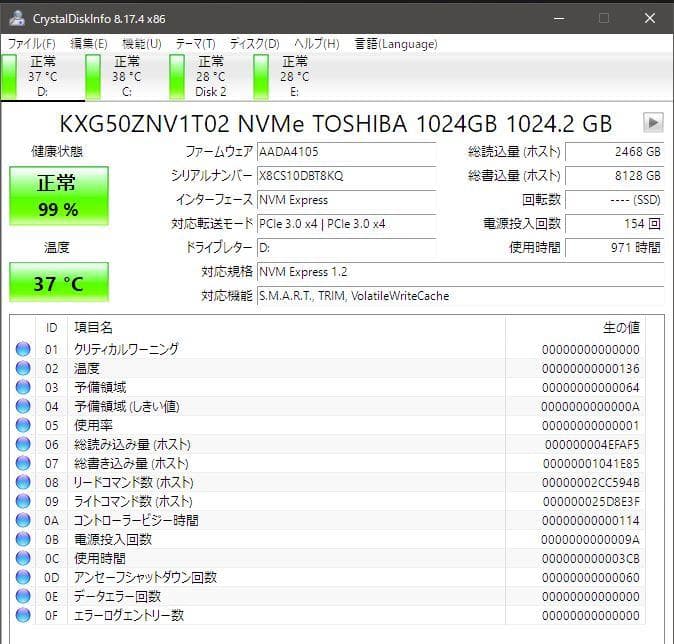Click the 37 °C temperature button

click(x=59, y=282)
